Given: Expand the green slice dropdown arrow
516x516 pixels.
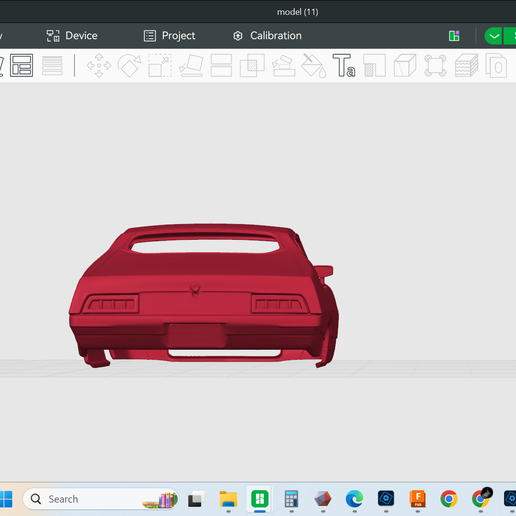Looking at the screenshot, I should coord(494,36).
